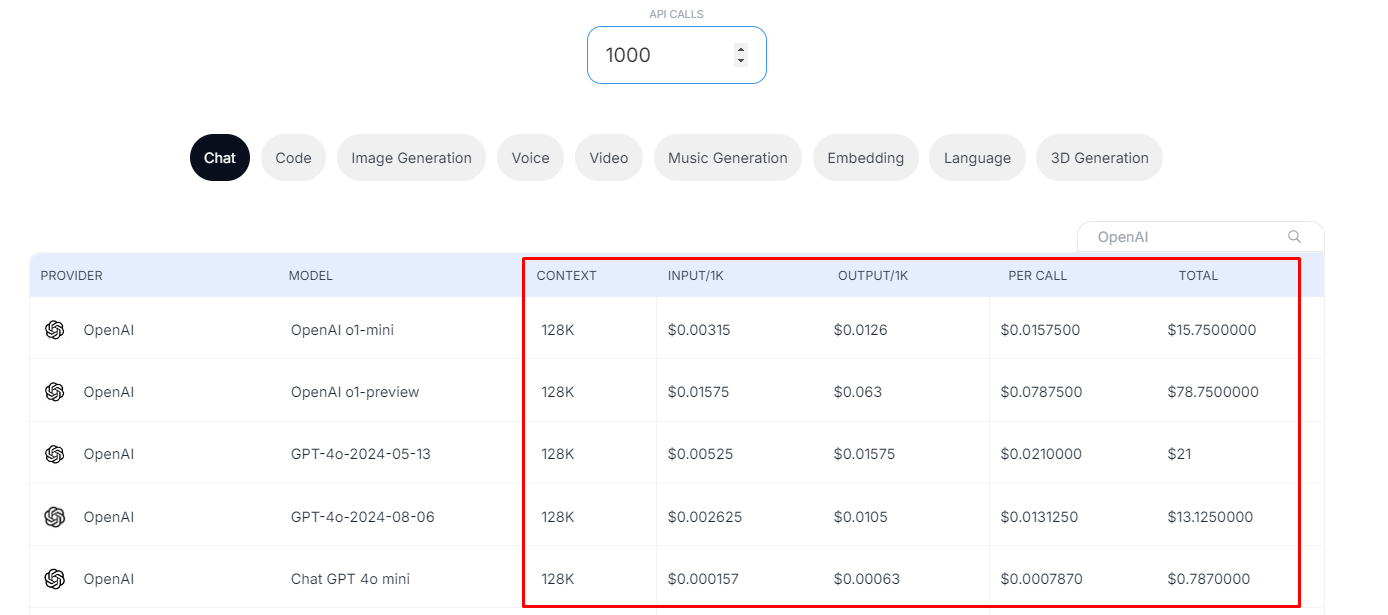This screenshot has width=1388, height=615.
Task: Click the OpenAI logo in the o1-mini row
Action: (x=55, y=330)
